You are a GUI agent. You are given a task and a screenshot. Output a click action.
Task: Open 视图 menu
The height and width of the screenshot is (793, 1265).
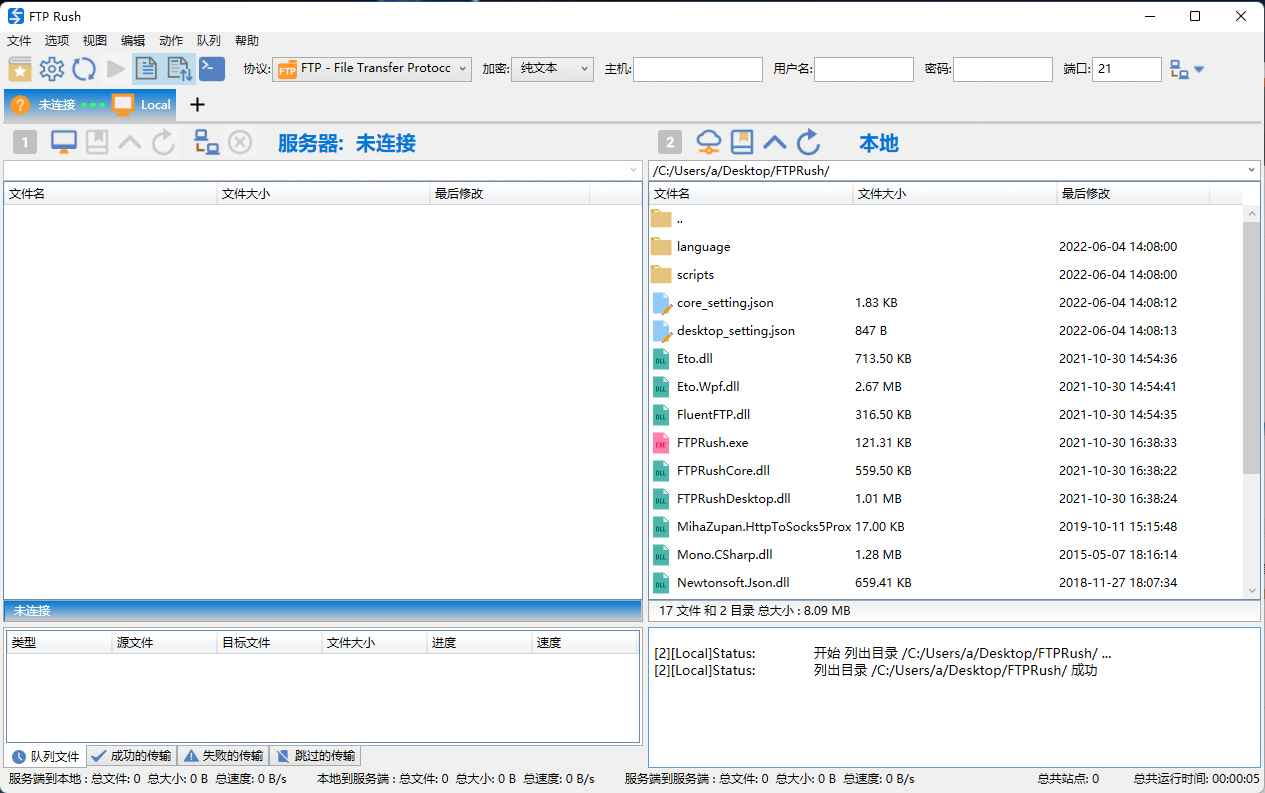tap(95, 41)
